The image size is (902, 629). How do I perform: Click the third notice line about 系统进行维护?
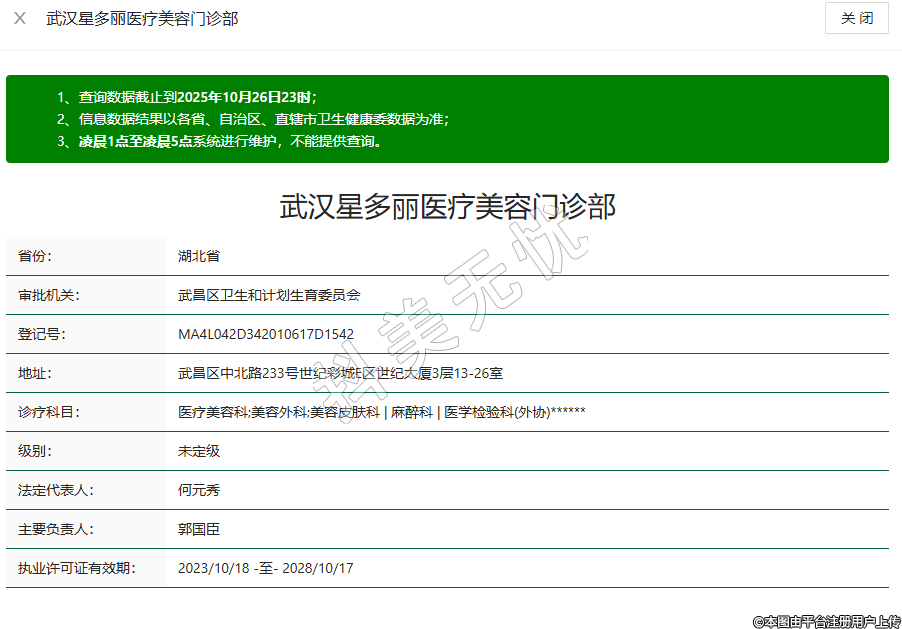pyautogui.click(x=219, y=141)
